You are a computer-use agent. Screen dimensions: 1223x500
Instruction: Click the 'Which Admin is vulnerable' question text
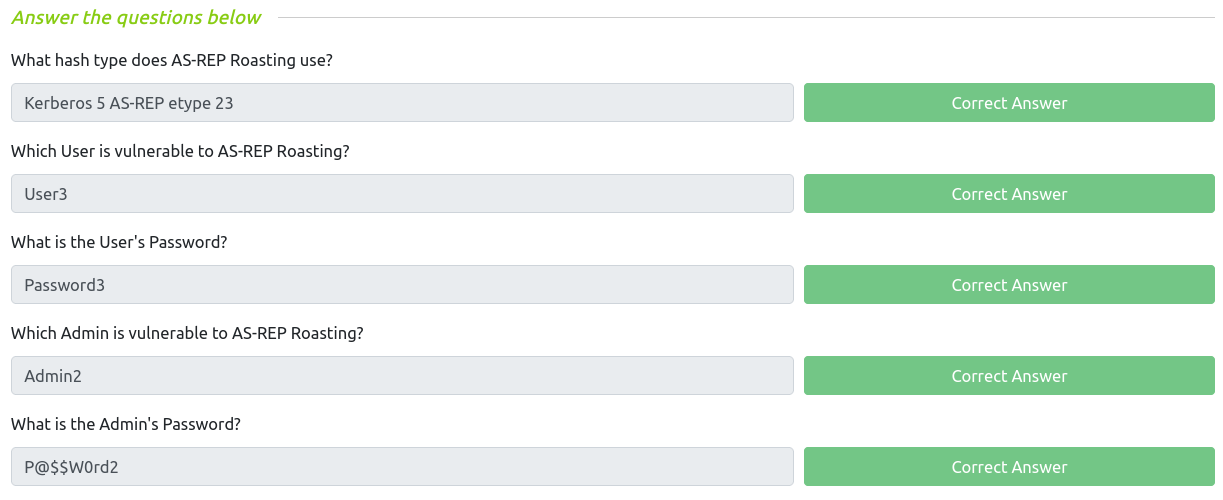pos(187,333)
